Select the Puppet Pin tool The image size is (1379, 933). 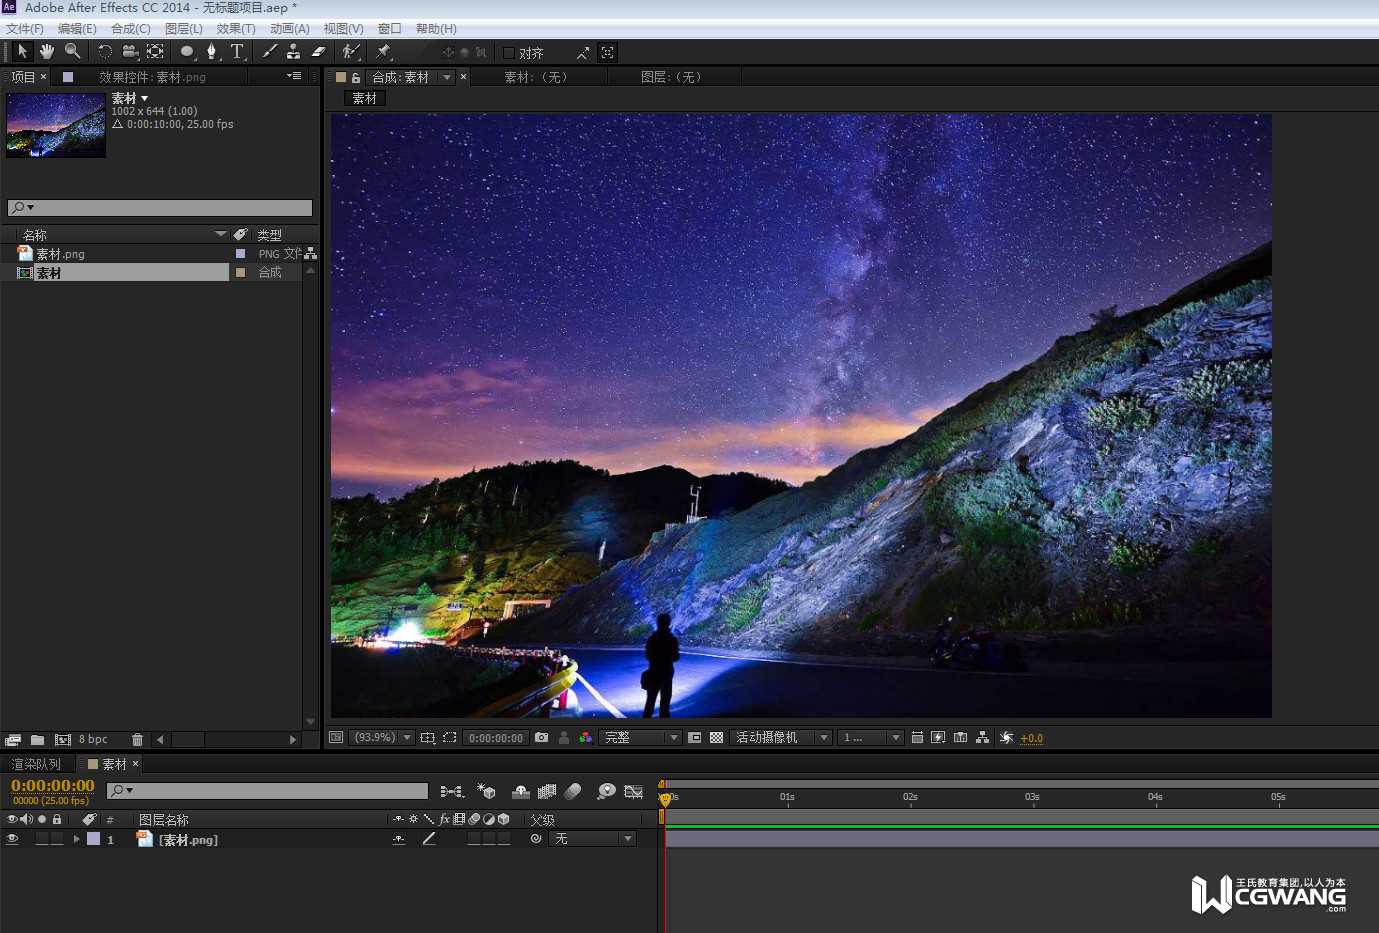coord(384,51)
